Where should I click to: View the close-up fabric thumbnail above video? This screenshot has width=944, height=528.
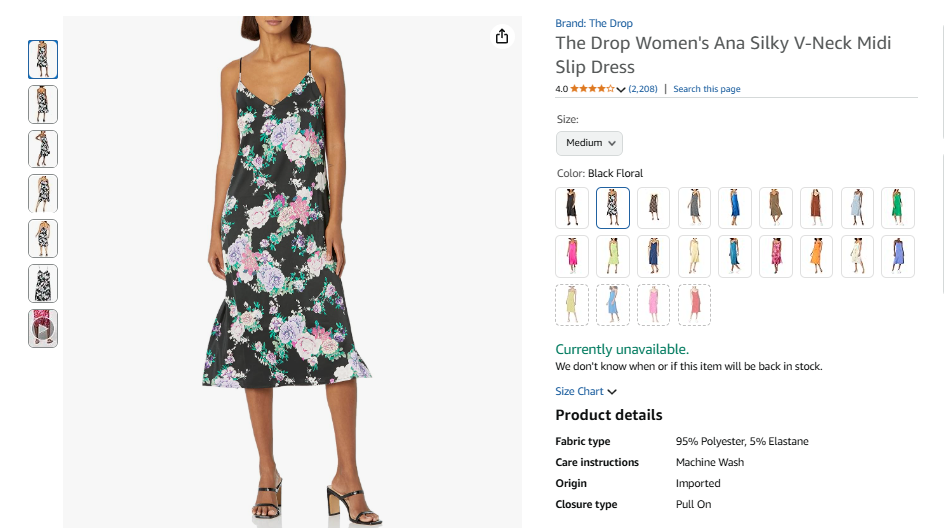[43, 284]
